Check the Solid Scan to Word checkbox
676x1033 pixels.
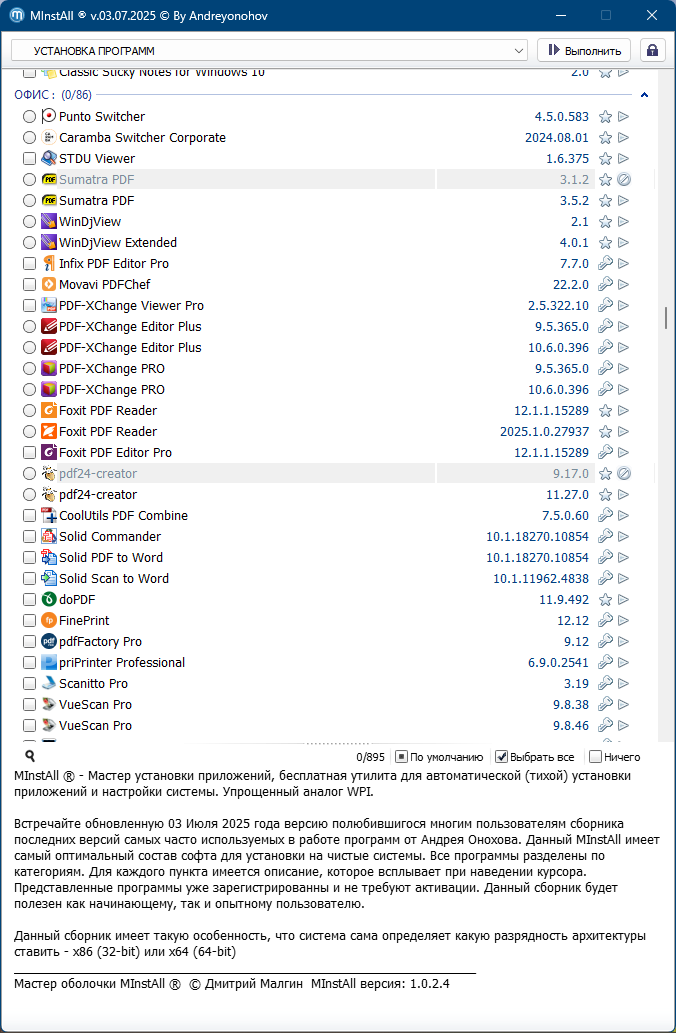pos(29,578)
